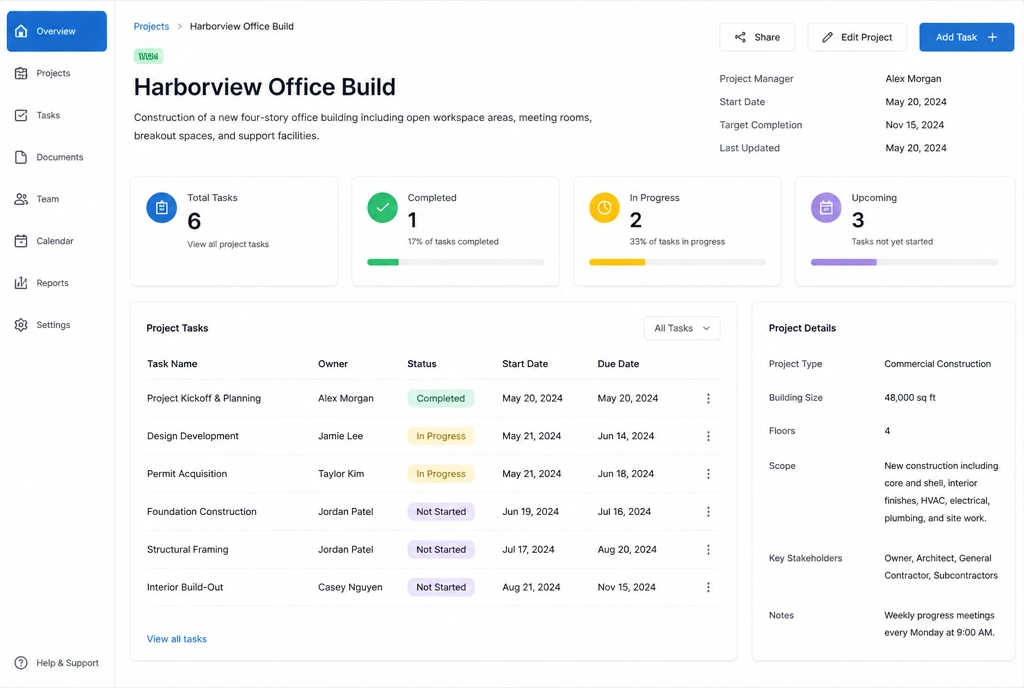Click the Overview home icon in sidebar

(x=21, y=31)
